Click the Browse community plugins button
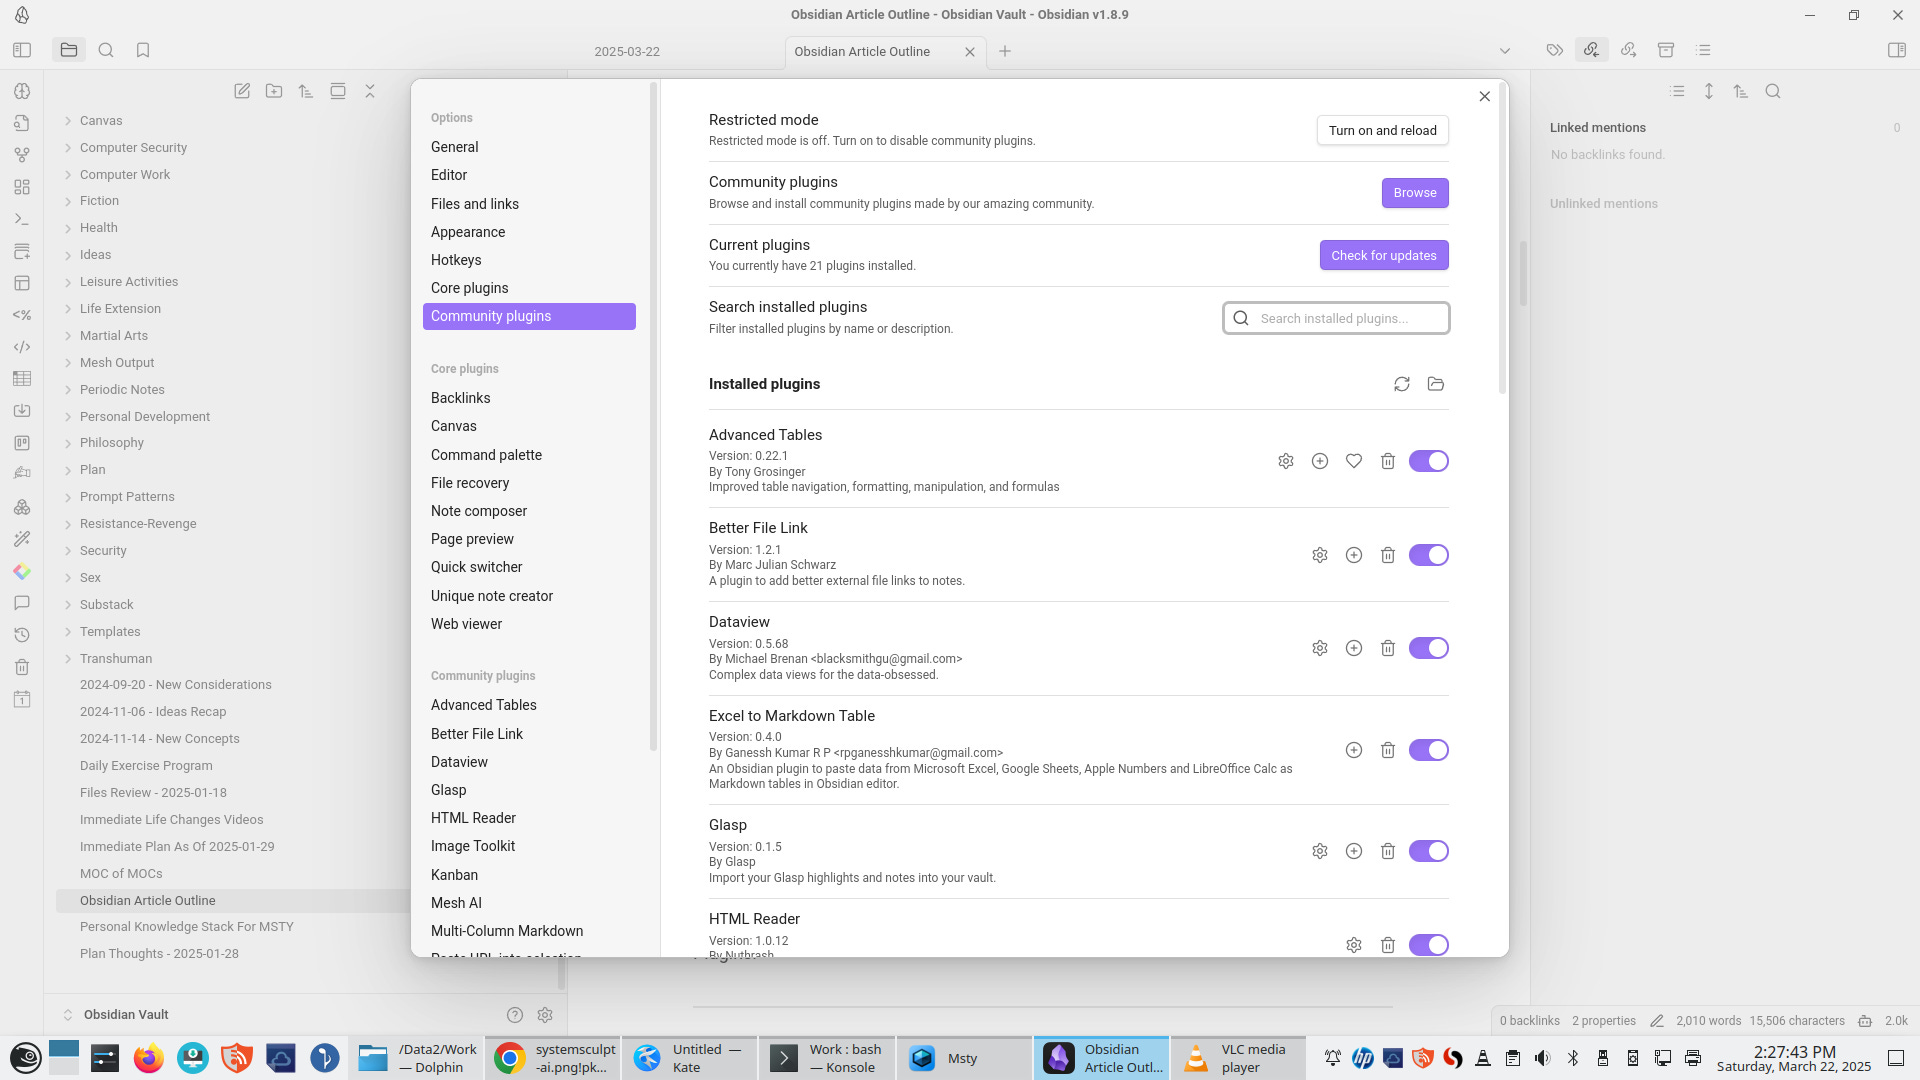Screen dimensions: 1920x1080 click(x=1414, y=193)
